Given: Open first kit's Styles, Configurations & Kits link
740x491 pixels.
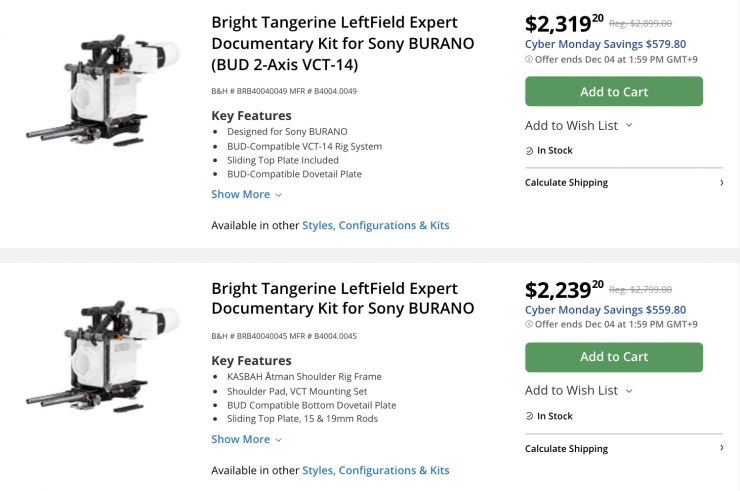Looking at the screenshot, I should (375, 225).
